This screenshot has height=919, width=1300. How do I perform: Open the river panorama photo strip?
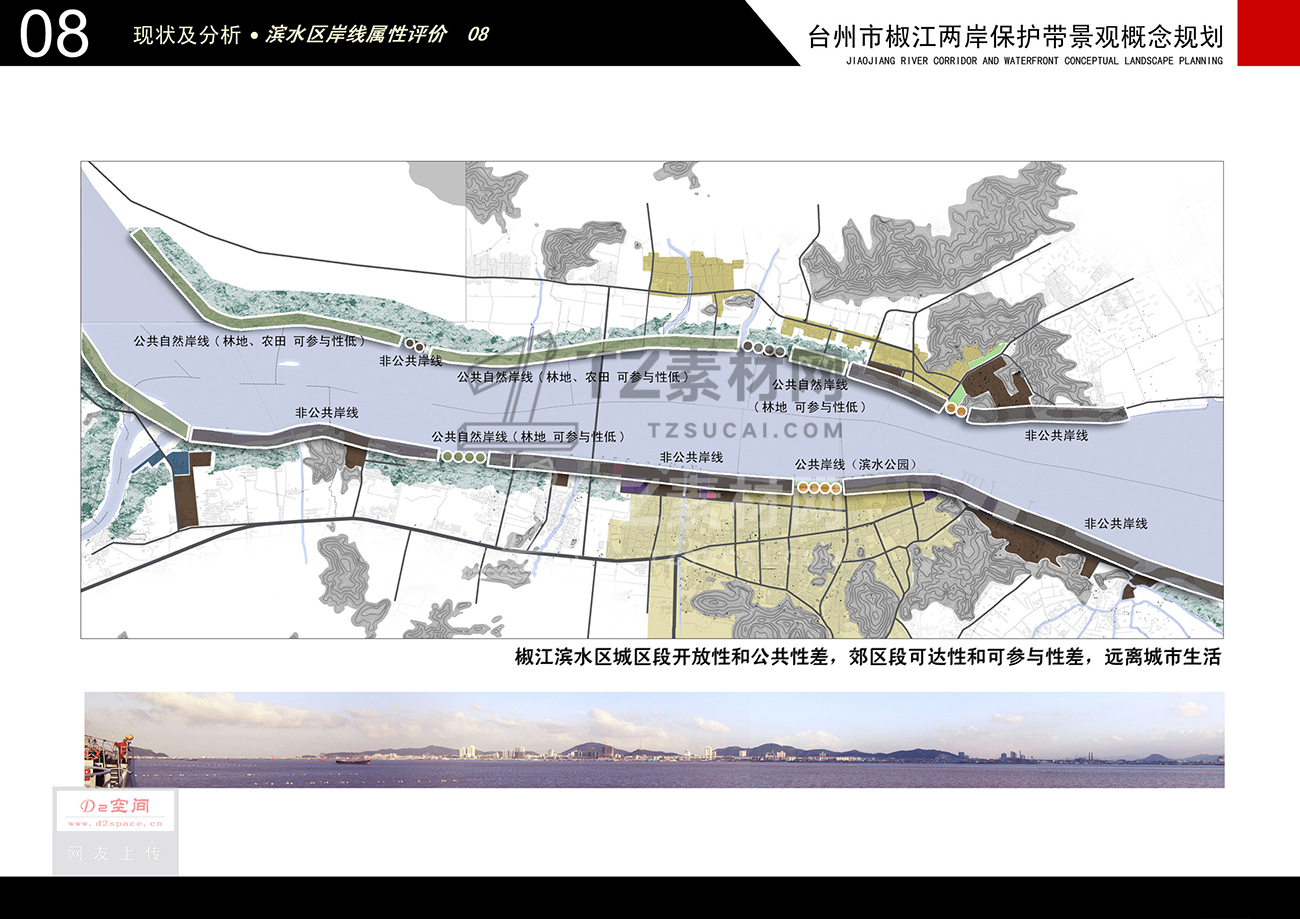coord(654,740)
